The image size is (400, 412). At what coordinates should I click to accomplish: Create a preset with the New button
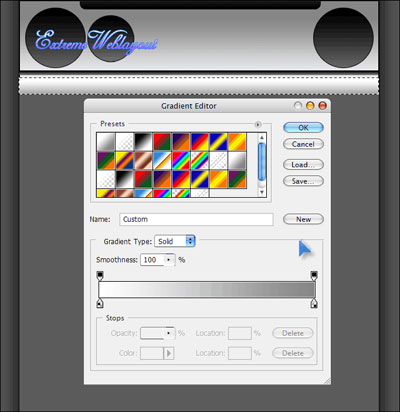point(303,219)
